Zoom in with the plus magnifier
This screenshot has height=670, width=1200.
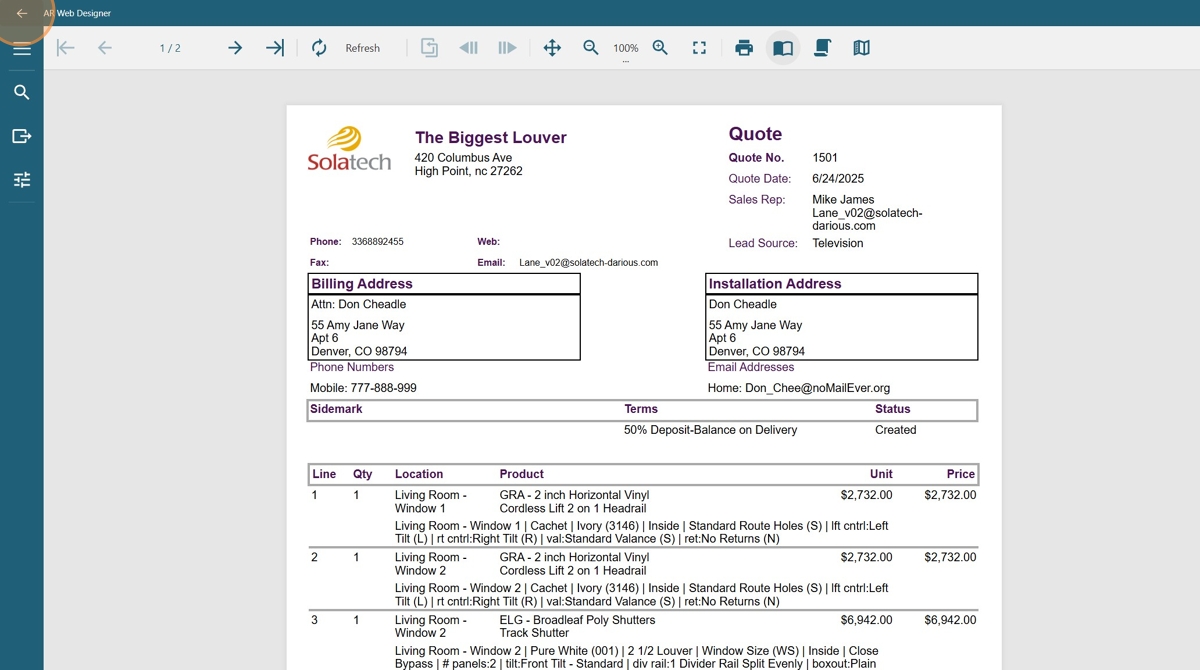click(x=660, y=48)
